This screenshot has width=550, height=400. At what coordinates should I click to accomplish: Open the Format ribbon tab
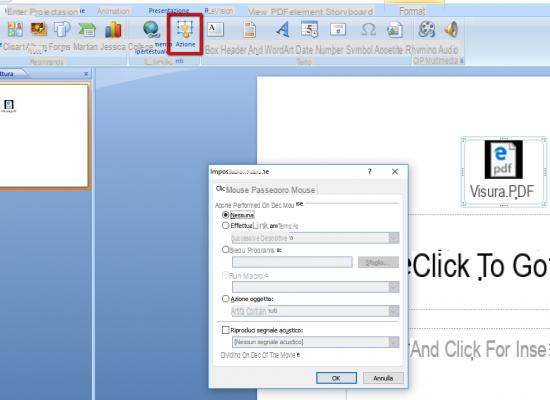412,11
